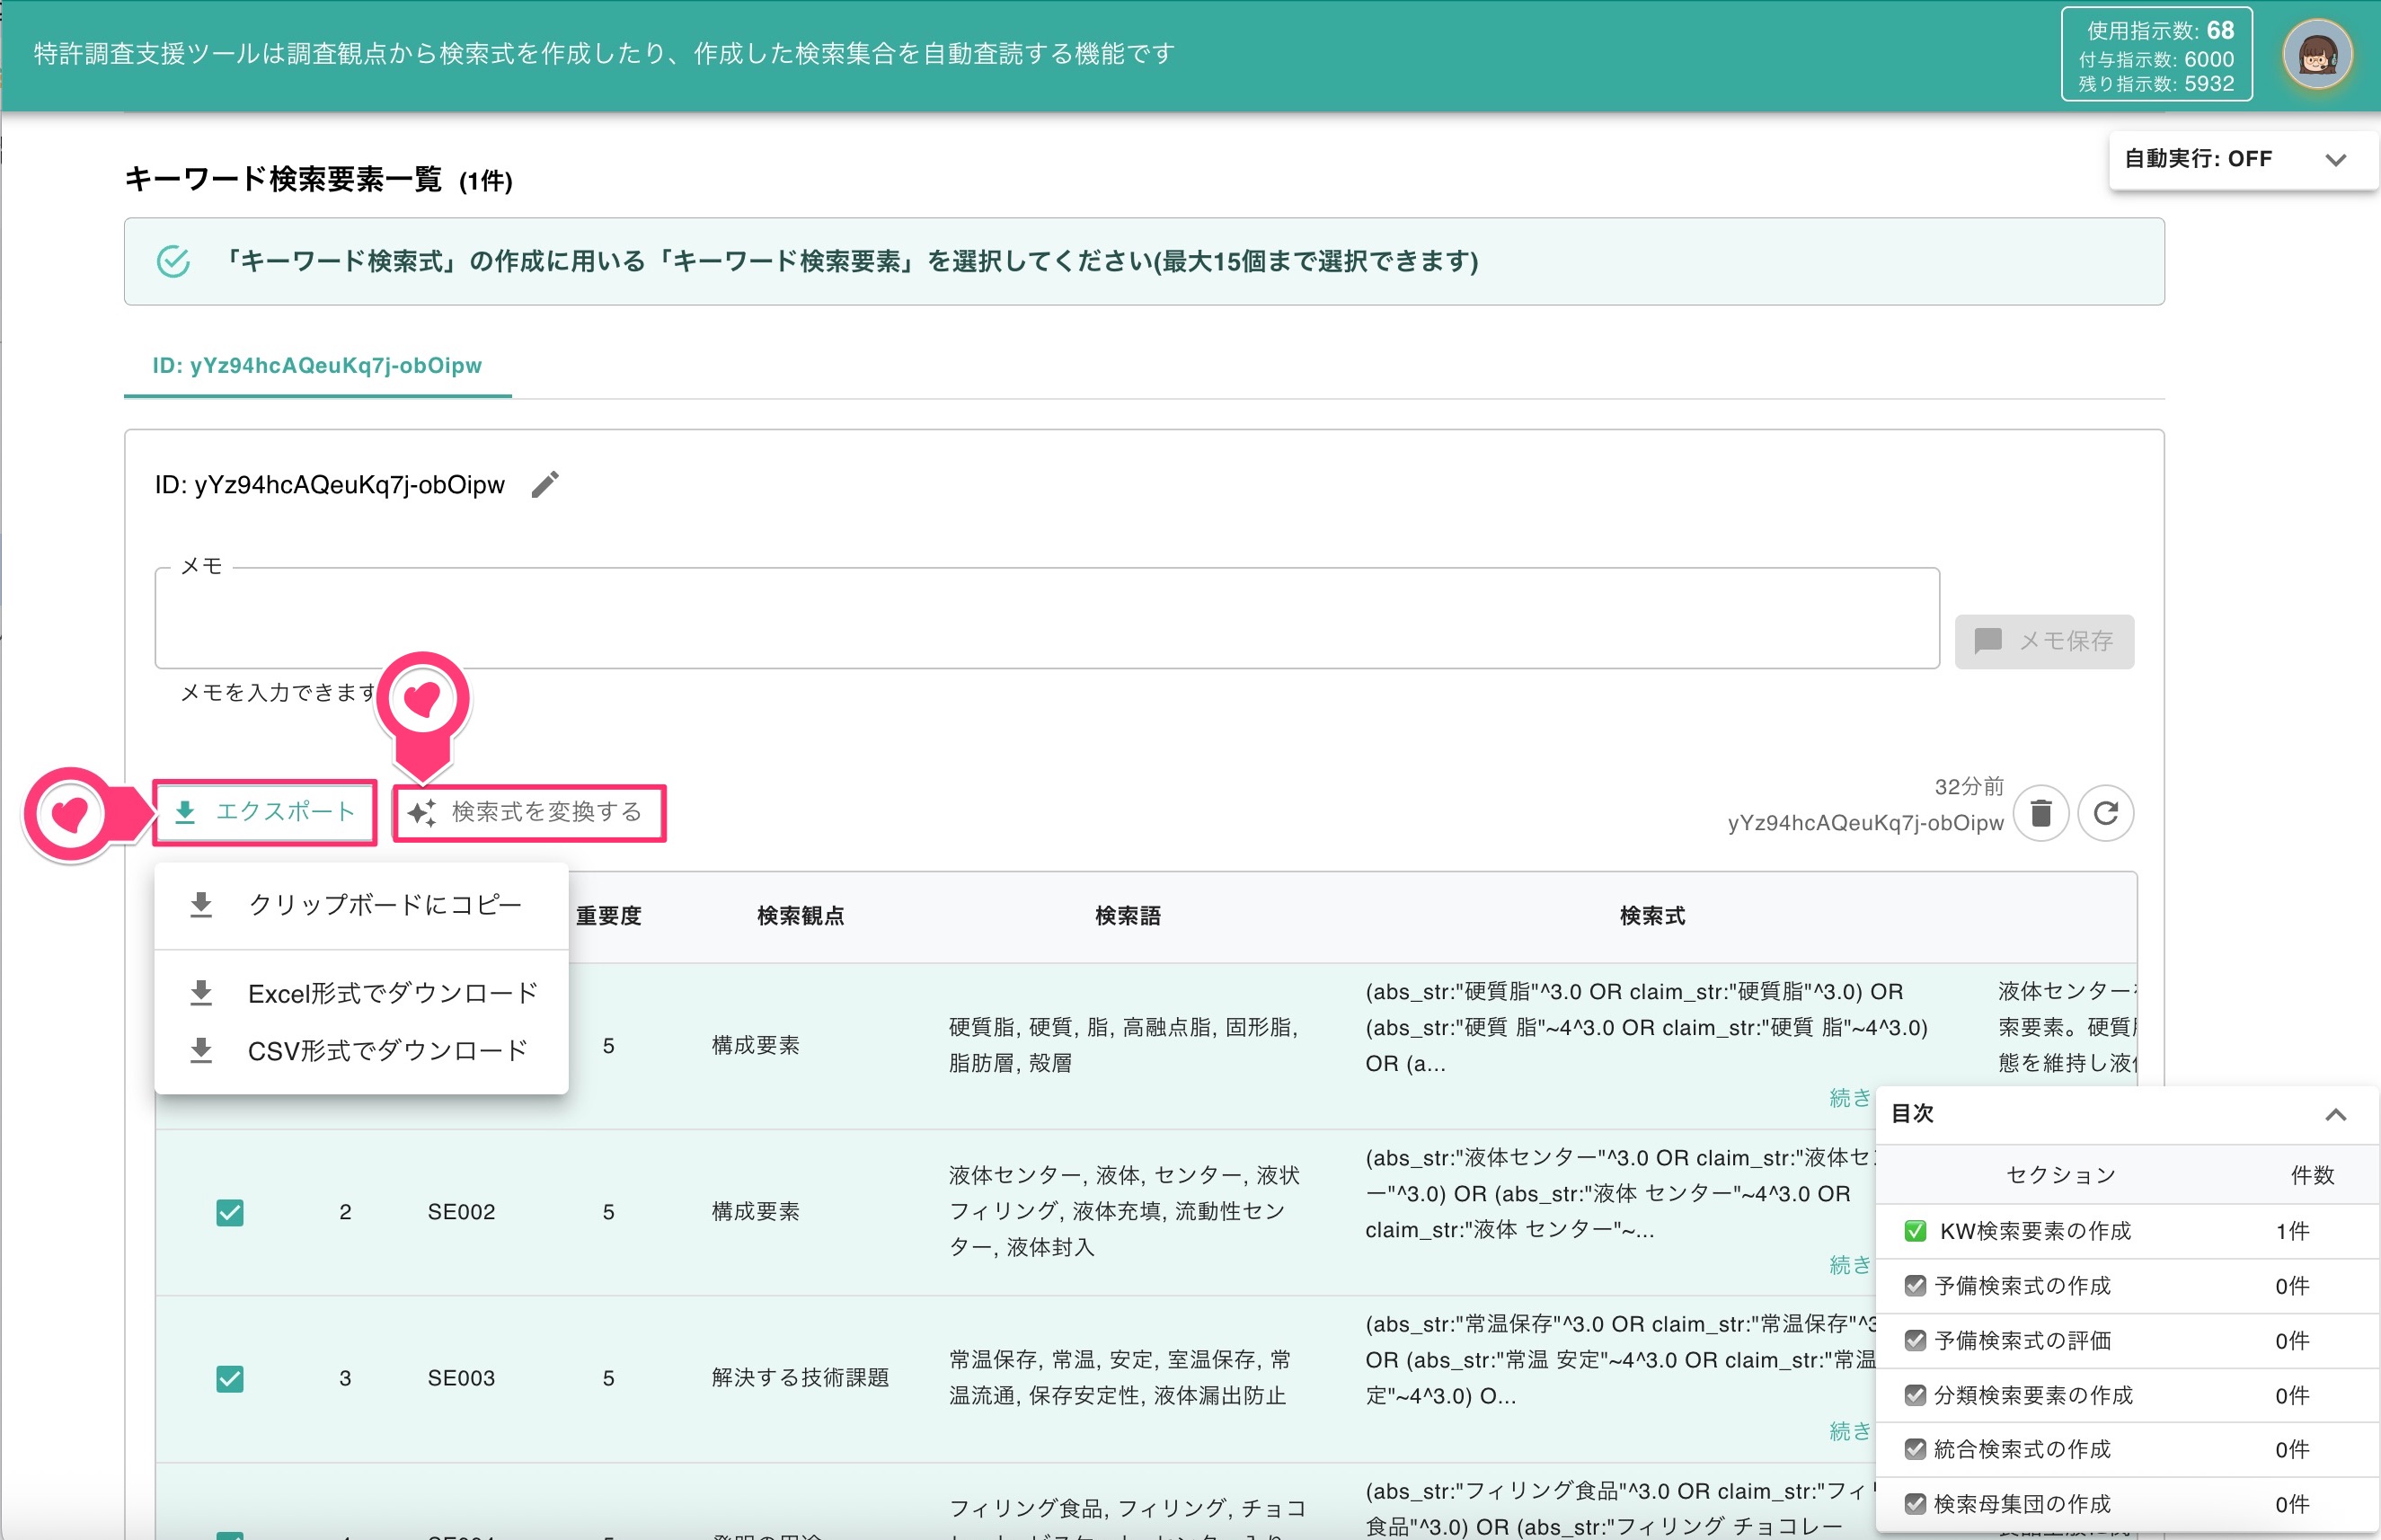2381x1540 pixels.
Task: Click the 検索語 column header
Action: [1128, 915]
